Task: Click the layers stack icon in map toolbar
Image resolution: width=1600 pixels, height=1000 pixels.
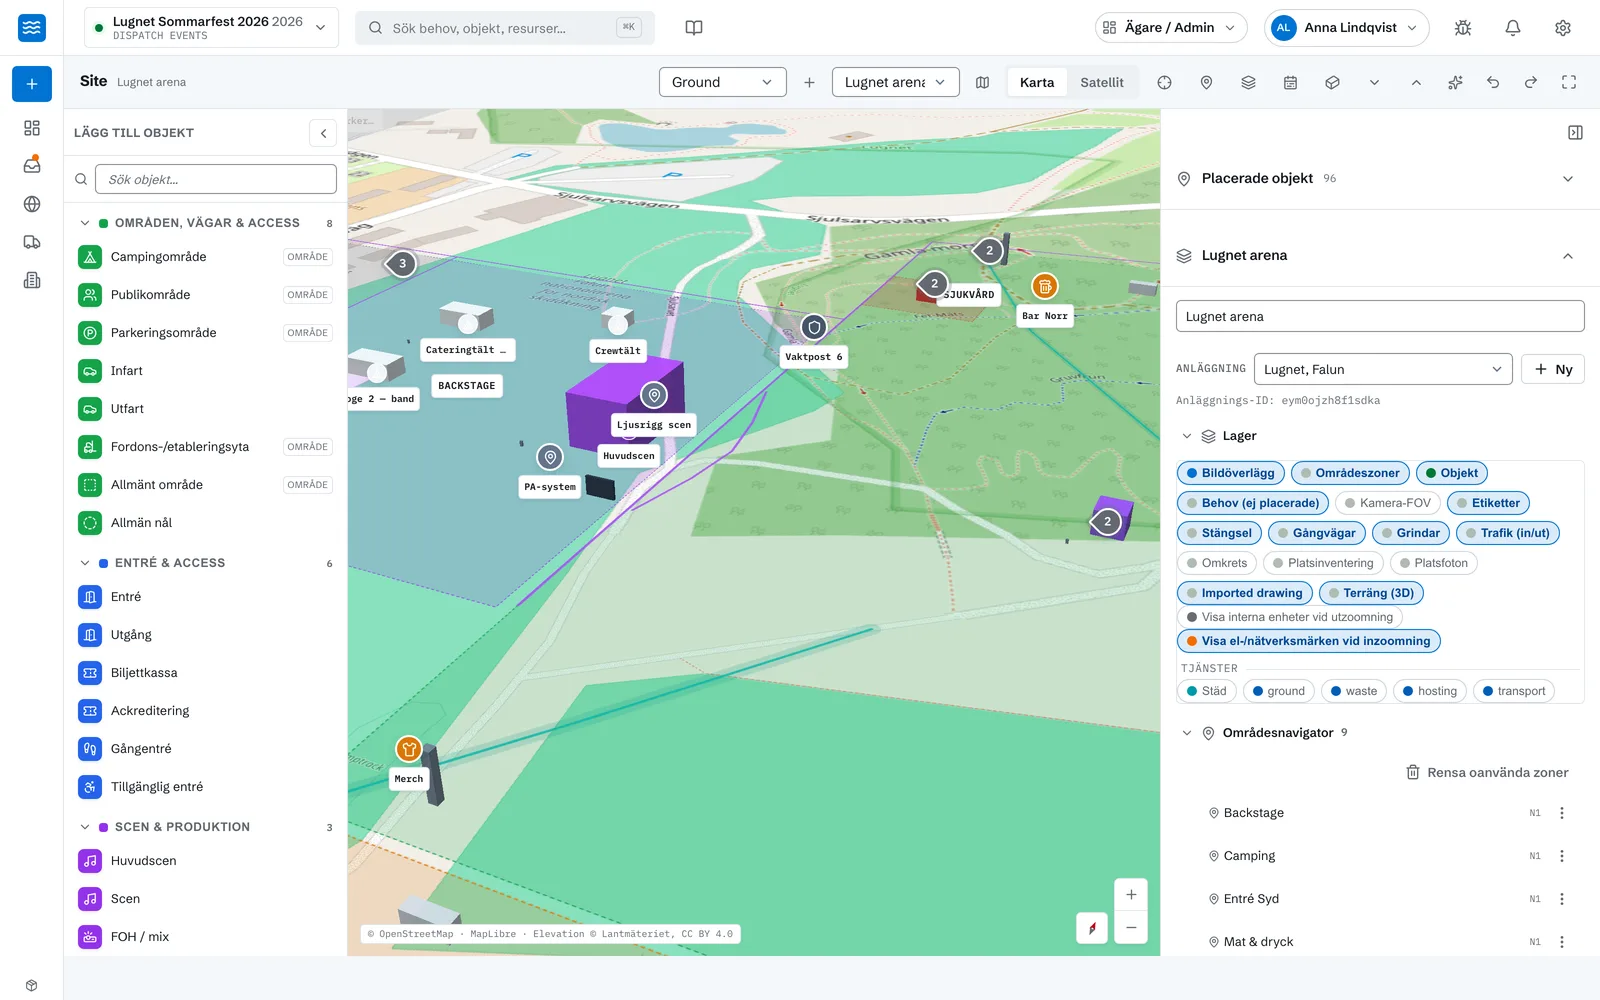Action: (1249, 83)
